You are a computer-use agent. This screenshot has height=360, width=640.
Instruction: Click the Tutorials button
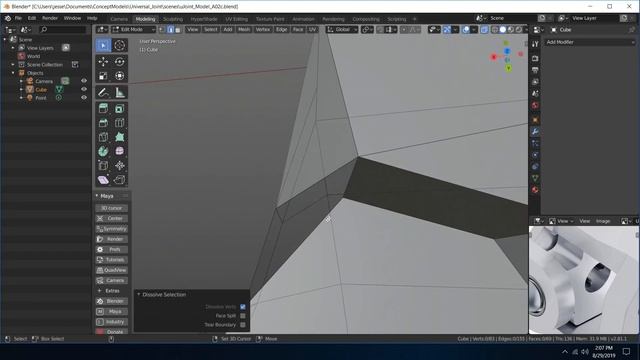[111, 260]
